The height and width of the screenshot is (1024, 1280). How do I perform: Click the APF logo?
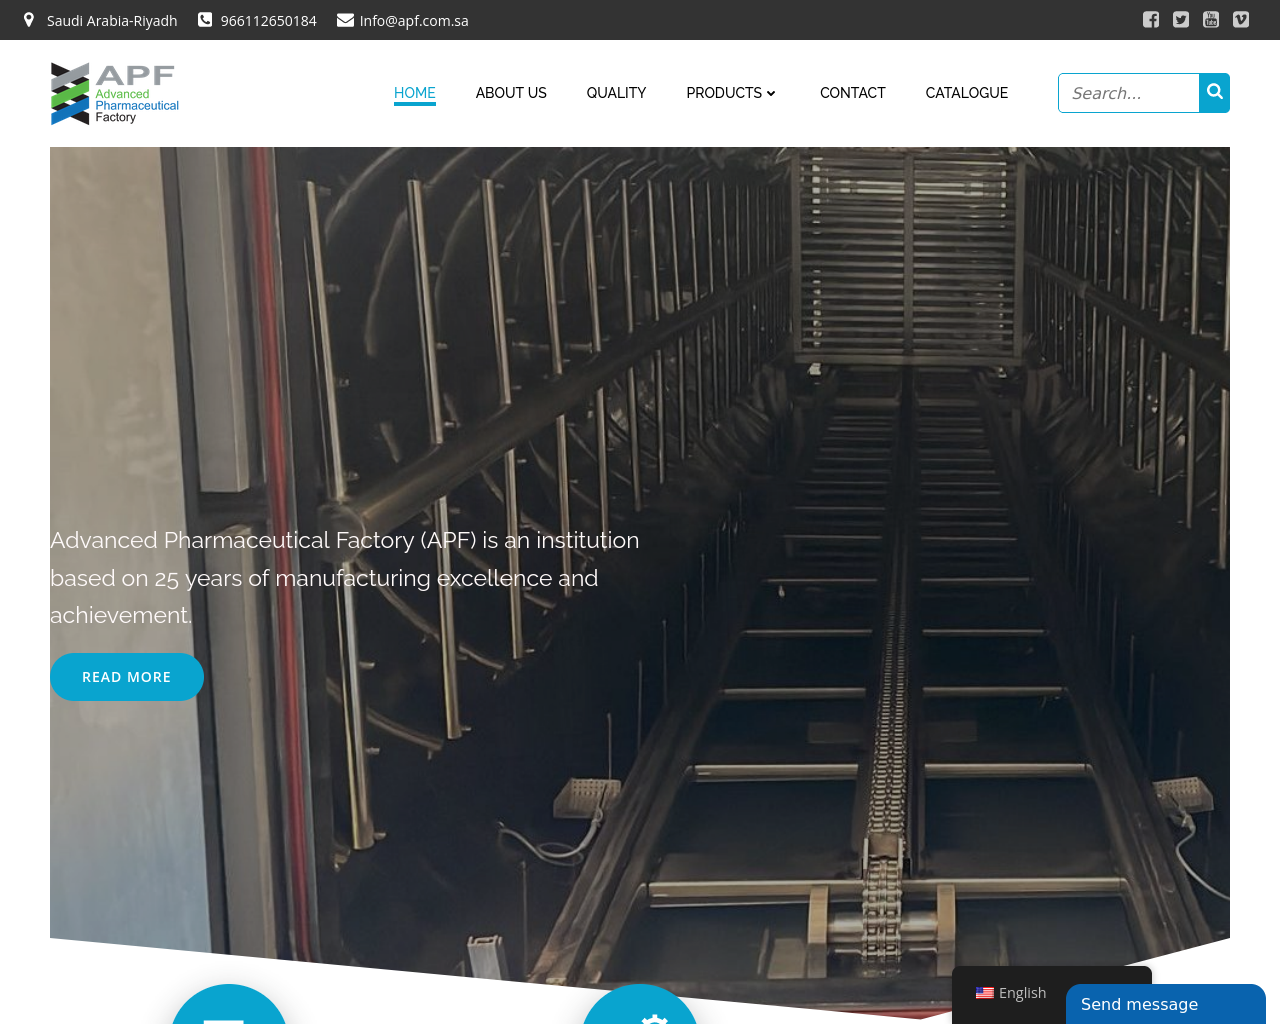[x=115, y=93]
